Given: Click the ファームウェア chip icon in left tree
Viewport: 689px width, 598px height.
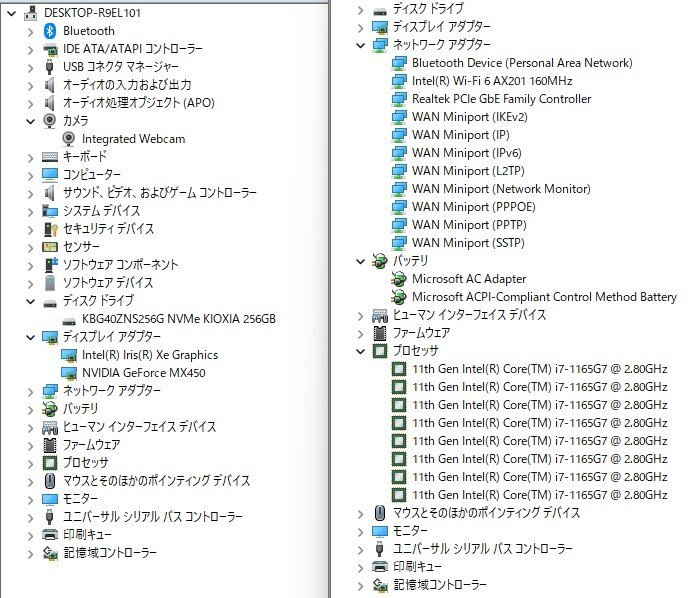Looking at the screenshot, I should coord(50,445).
